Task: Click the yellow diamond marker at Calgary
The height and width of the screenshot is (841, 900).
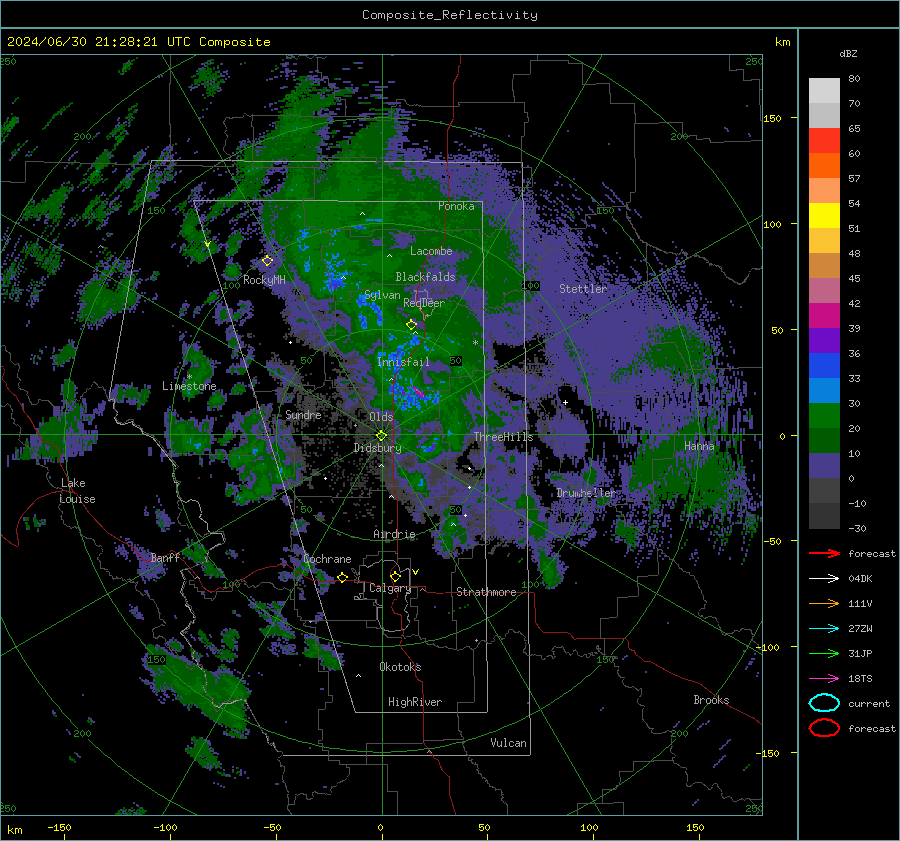Action: click(x=395, y=576)
